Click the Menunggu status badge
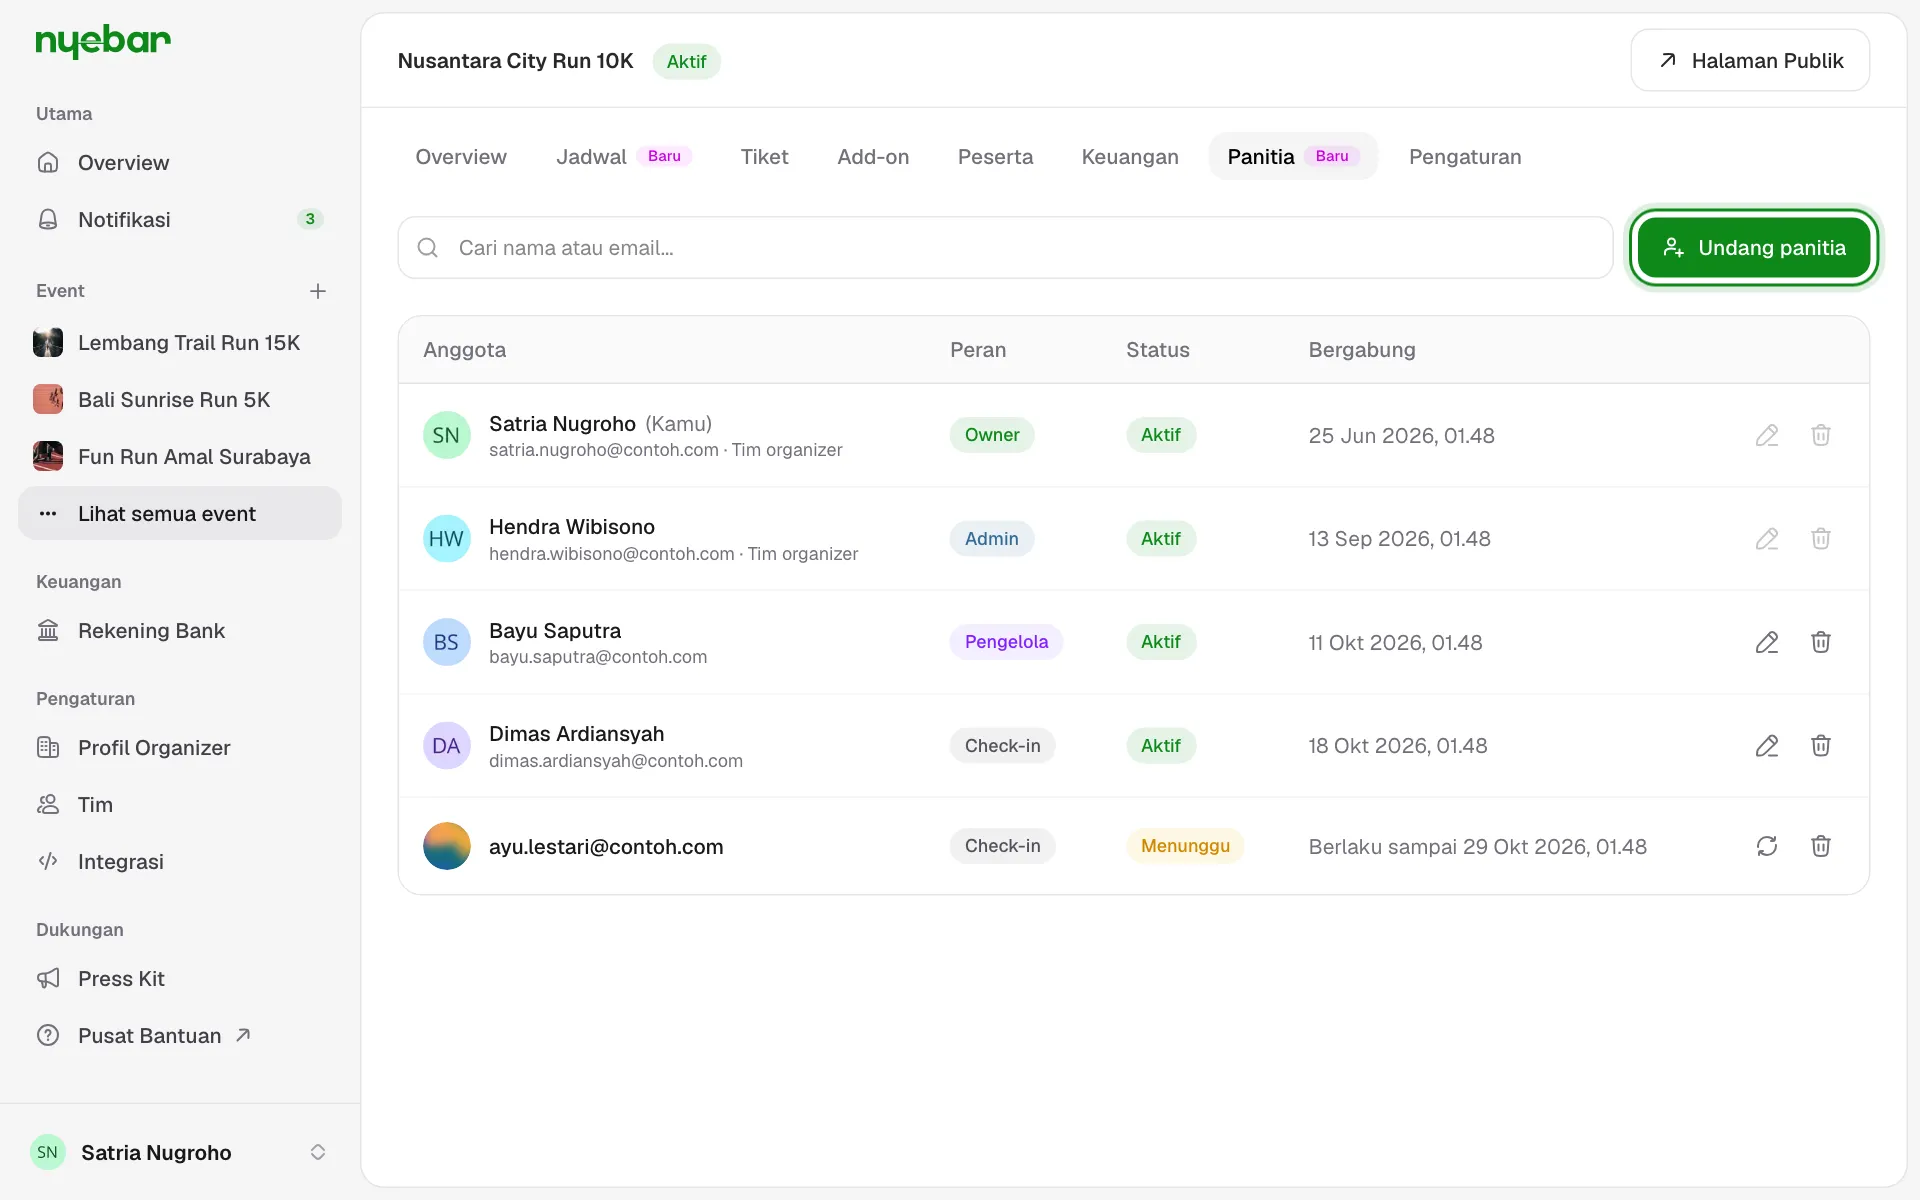 click(x=1185, y=846)
